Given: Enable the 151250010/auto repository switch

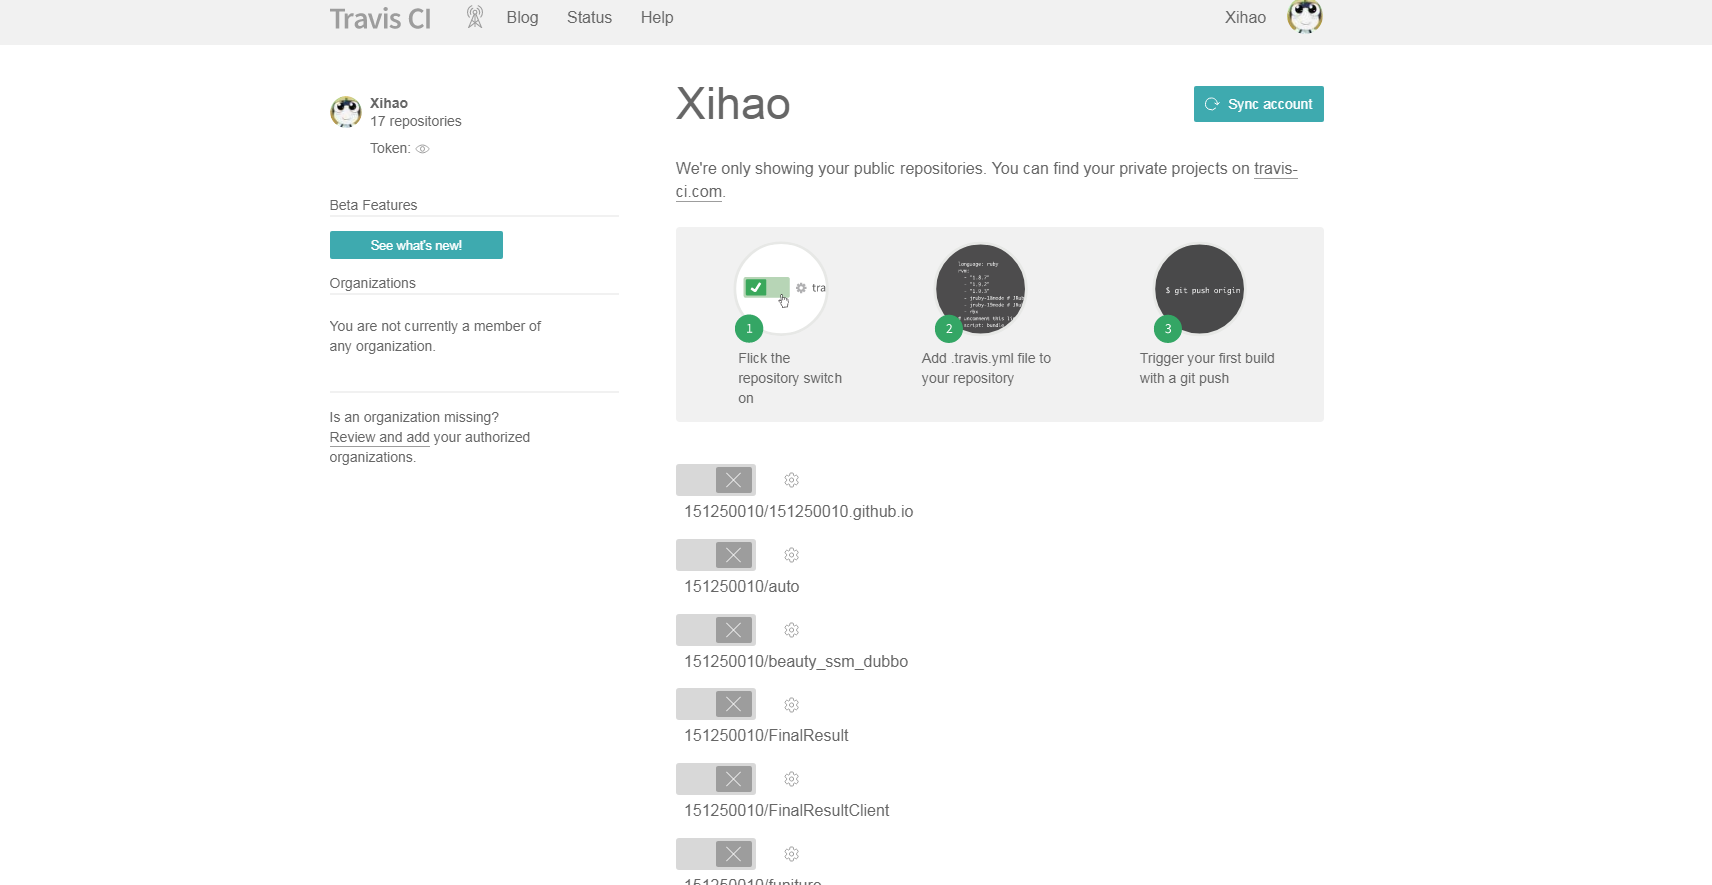Looking at the screenshot, I should point(716,555).
